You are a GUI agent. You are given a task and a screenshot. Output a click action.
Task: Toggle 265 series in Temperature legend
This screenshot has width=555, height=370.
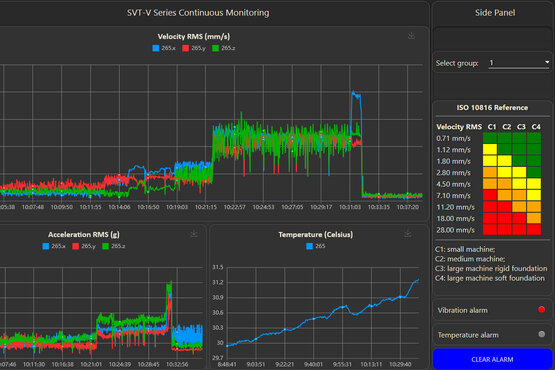point(316,246)
